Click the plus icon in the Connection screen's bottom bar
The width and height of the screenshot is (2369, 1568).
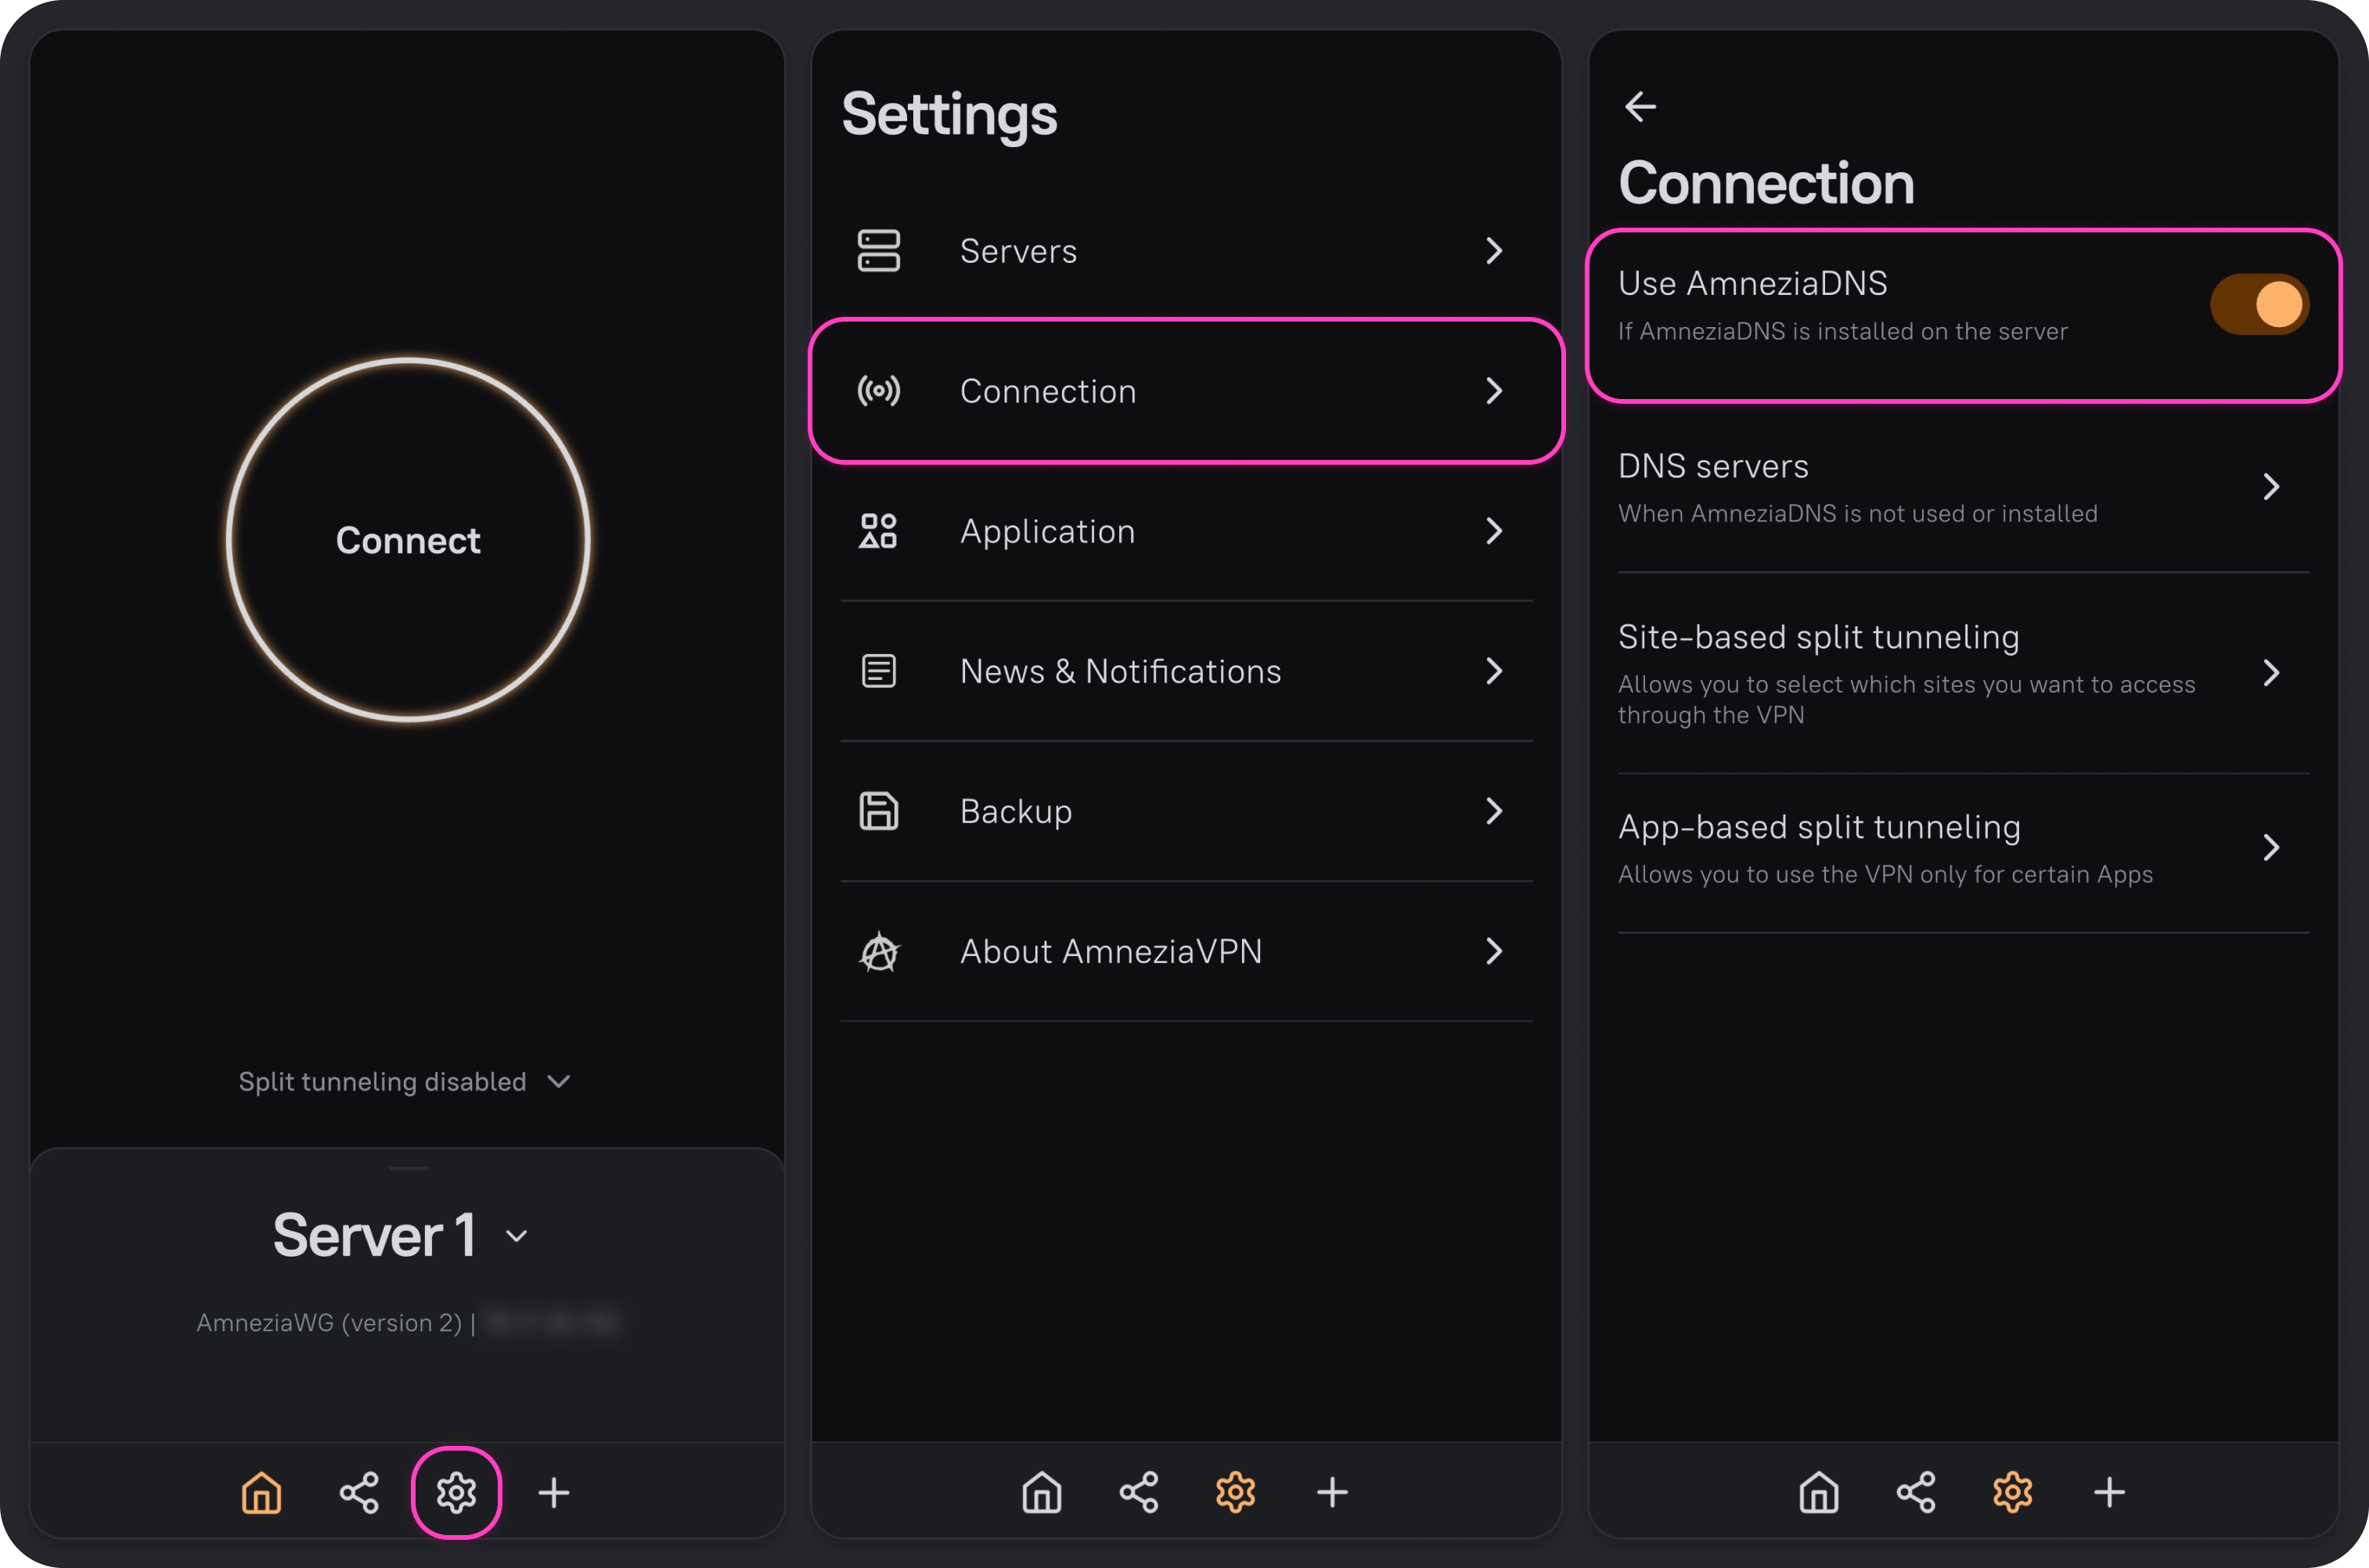[2110, 1493]
